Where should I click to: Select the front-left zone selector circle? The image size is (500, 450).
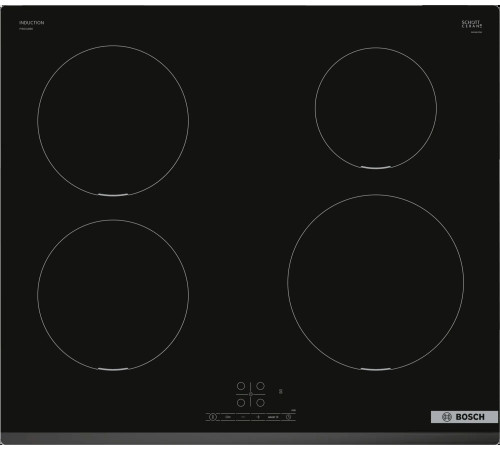(x=241, y=403)
